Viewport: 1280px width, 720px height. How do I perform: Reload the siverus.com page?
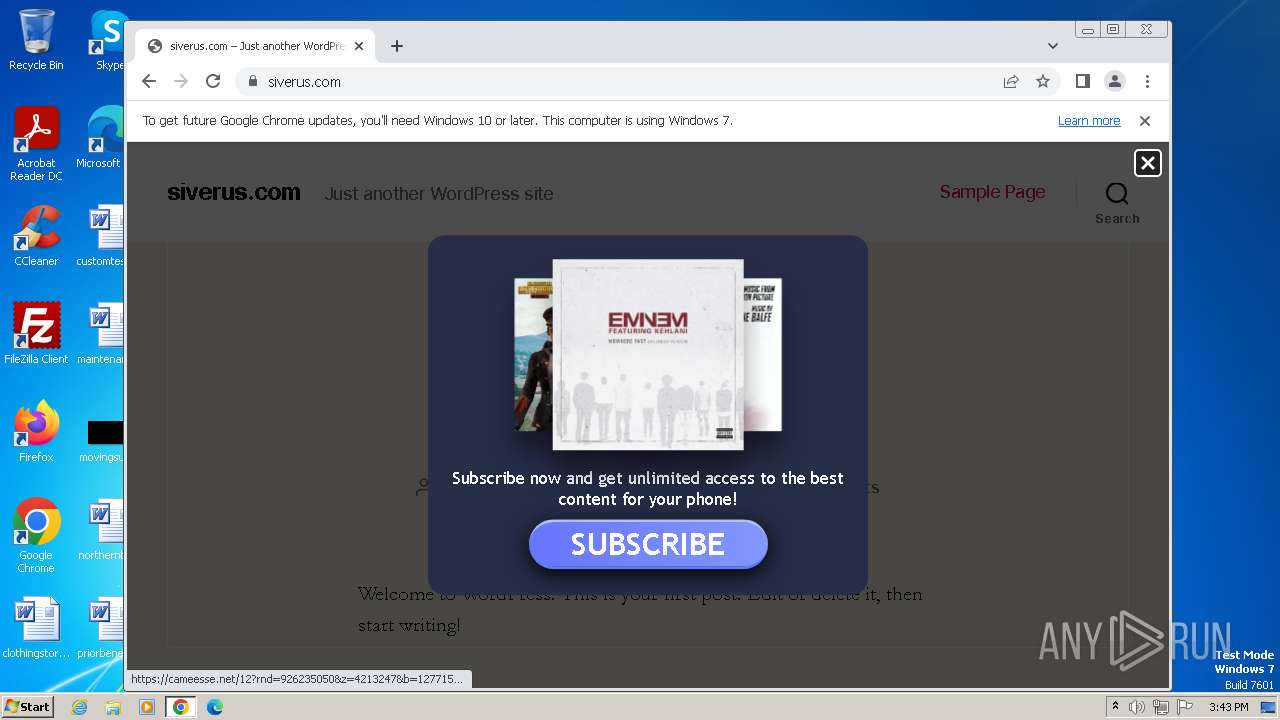pos(213,81)
